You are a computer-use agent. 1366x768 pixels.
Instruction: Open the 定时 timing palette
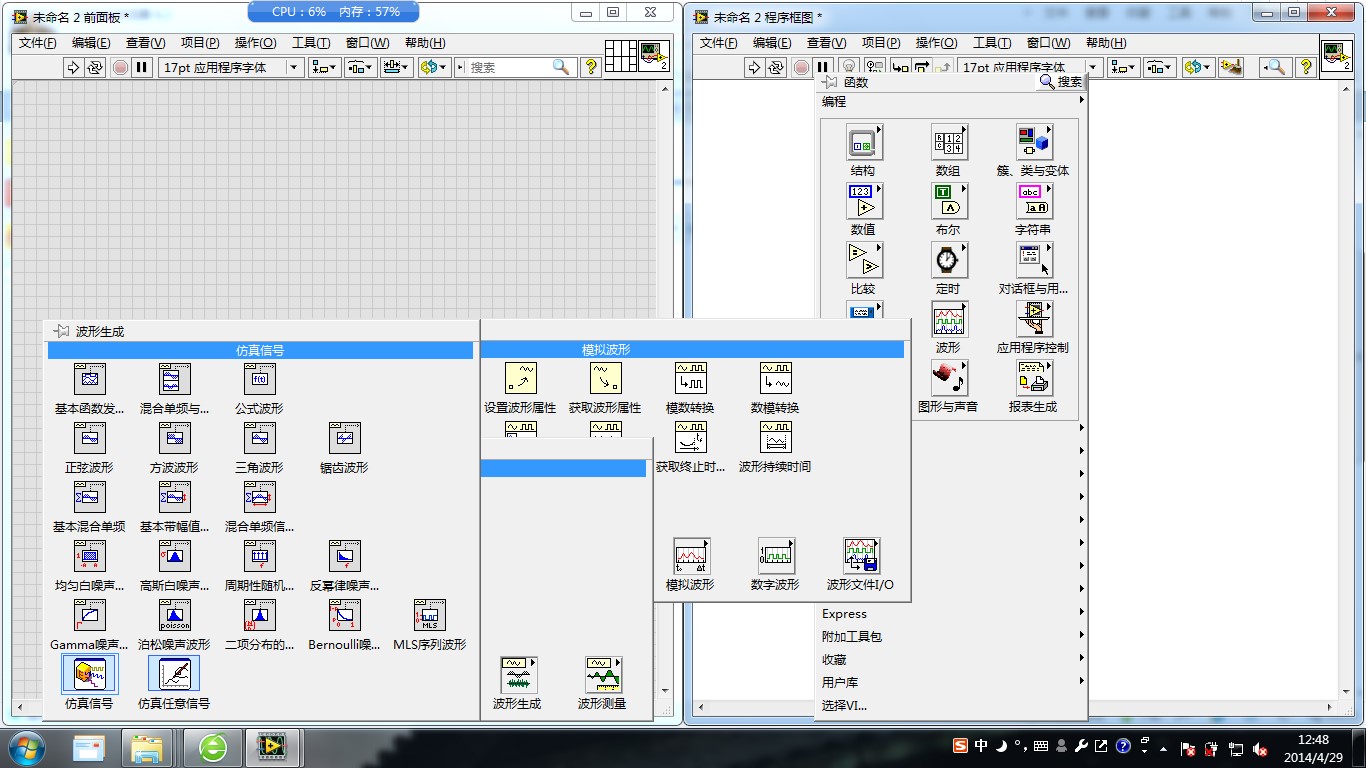[950, 261]
